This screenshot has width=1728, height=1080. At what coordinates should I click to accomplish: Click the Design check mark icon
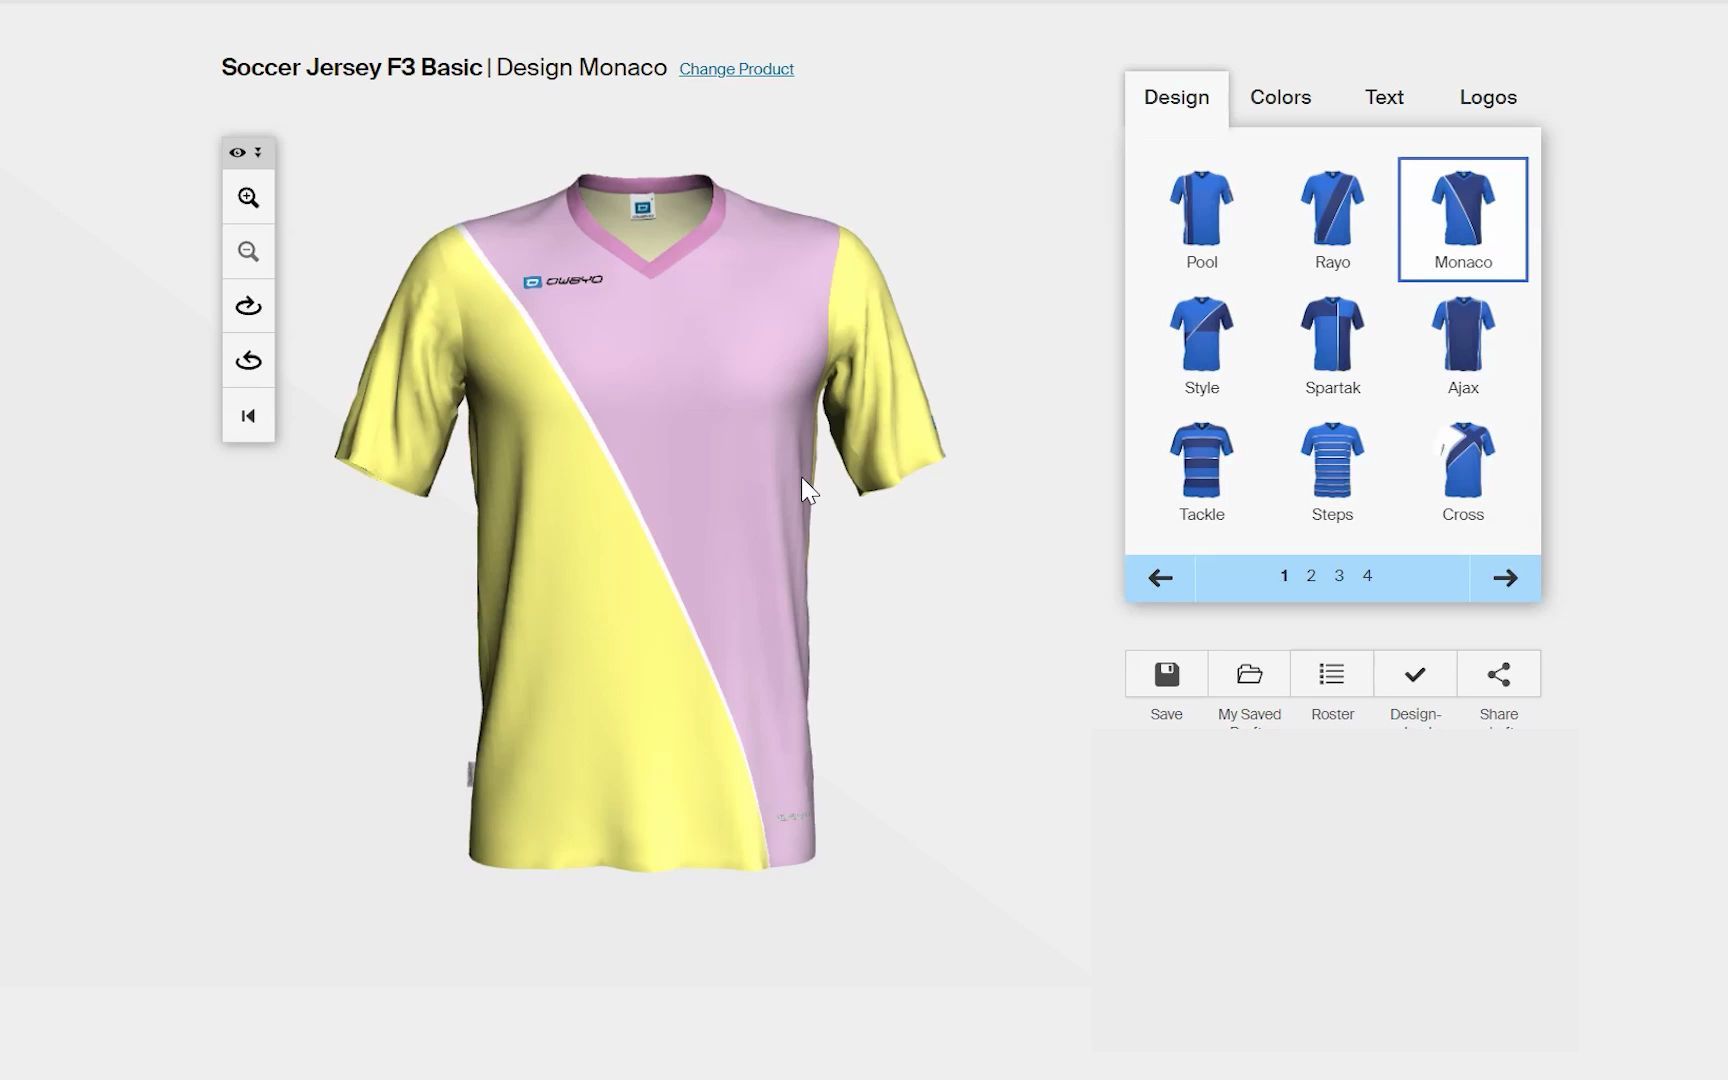1415,674
